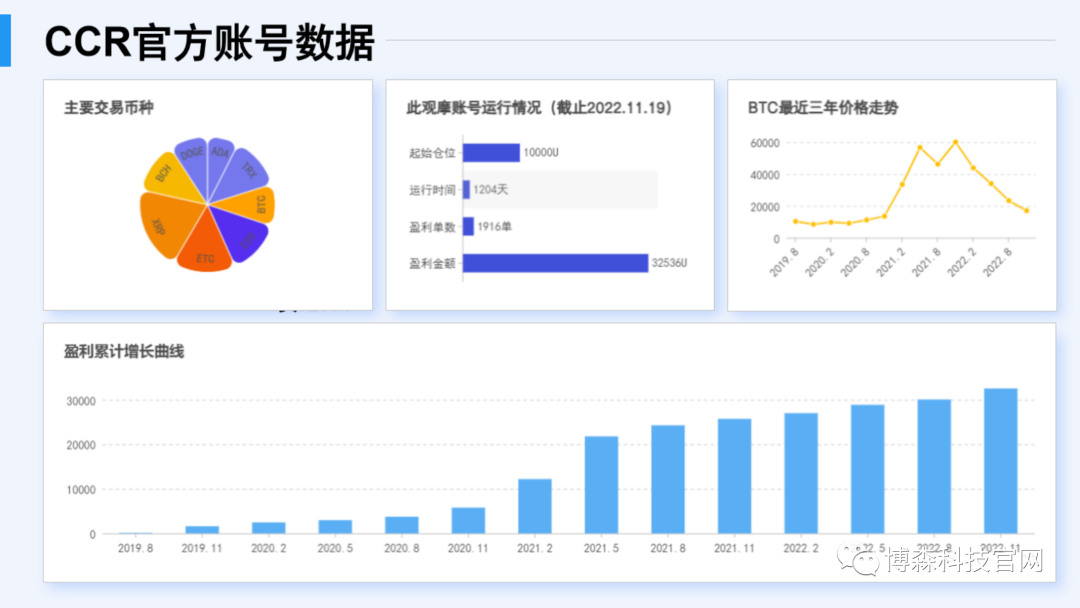Select the BTC slice in the pie chart
Image resolution: width=1080 pixels, height=608 pixels.
(x=261, y=204)
